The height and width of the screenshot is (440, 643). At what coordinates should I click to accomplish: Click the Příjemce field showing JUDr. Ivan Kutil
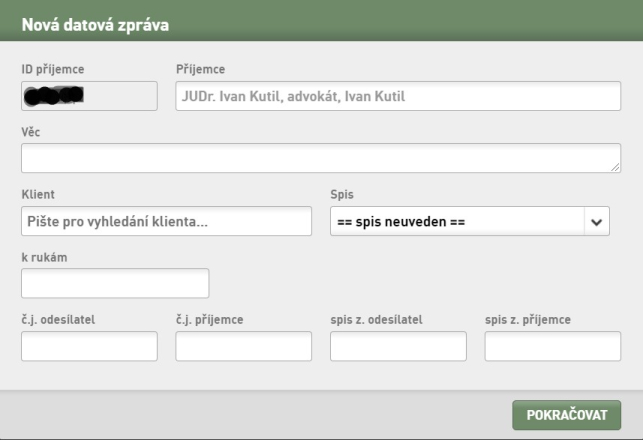[398, 96]
